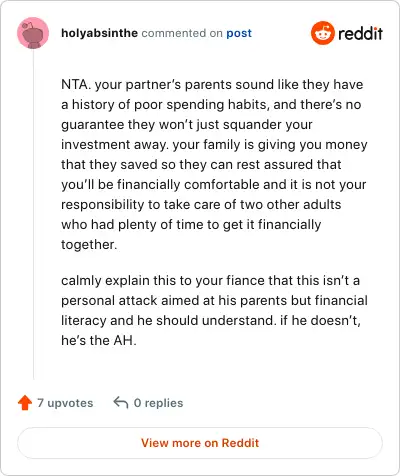400x476 pixels.
Task: Click the holyabsinthe pink avatar icon
Action: click(33, 33)
